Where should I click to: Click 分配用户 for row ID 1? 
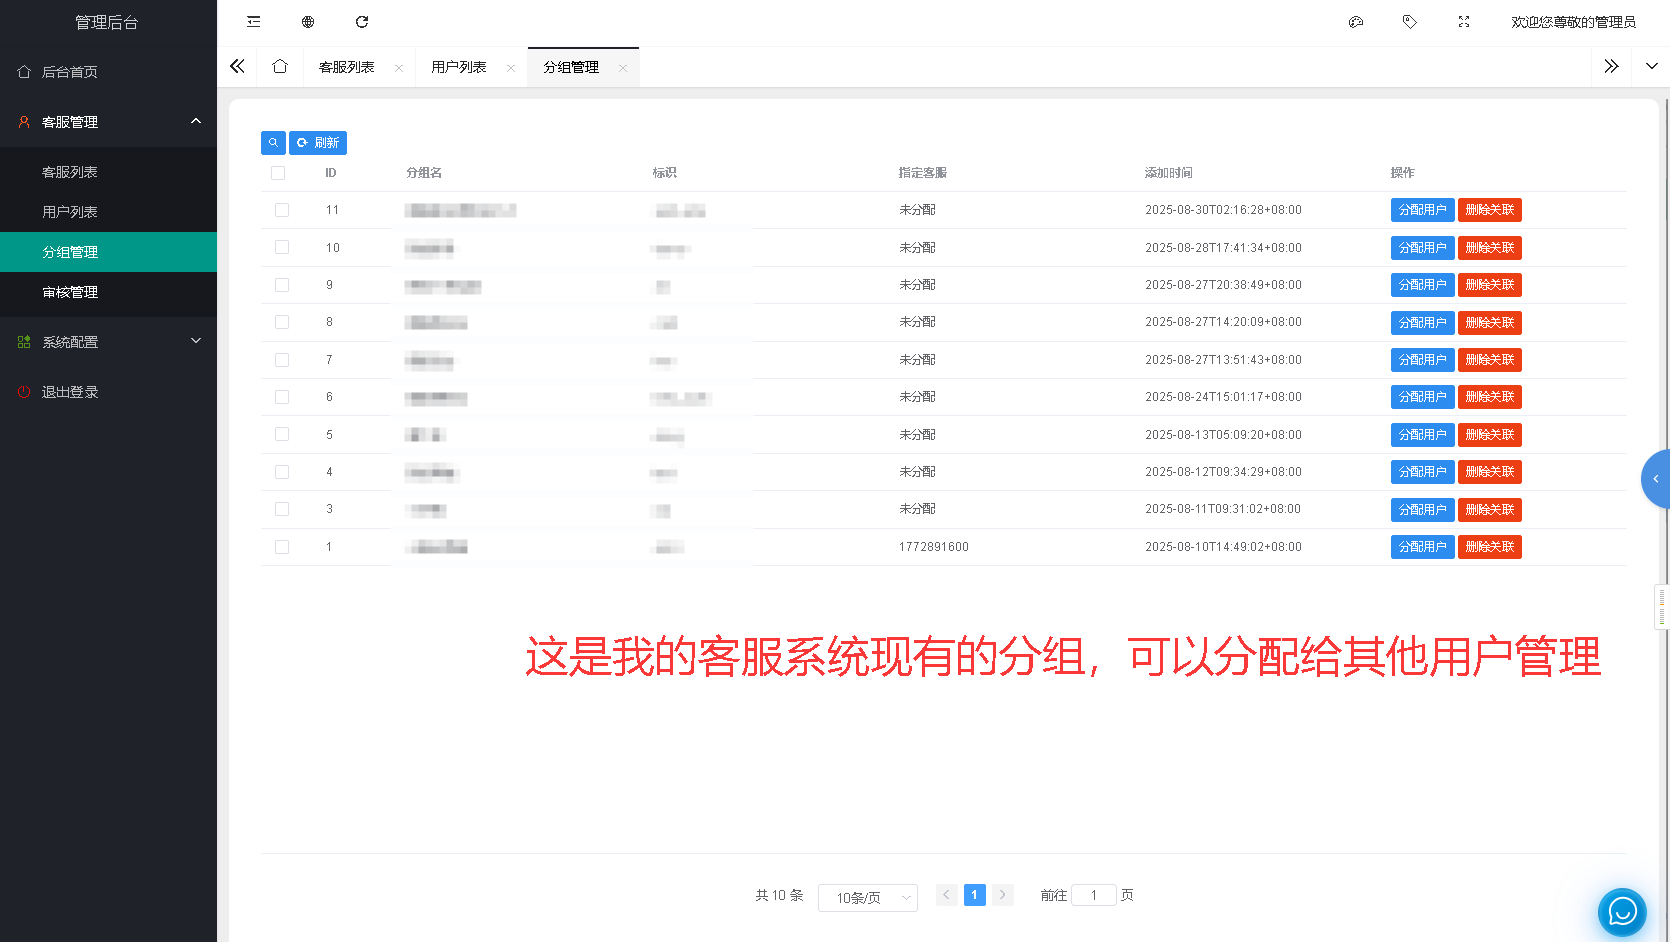click(x=1422, y=546)
